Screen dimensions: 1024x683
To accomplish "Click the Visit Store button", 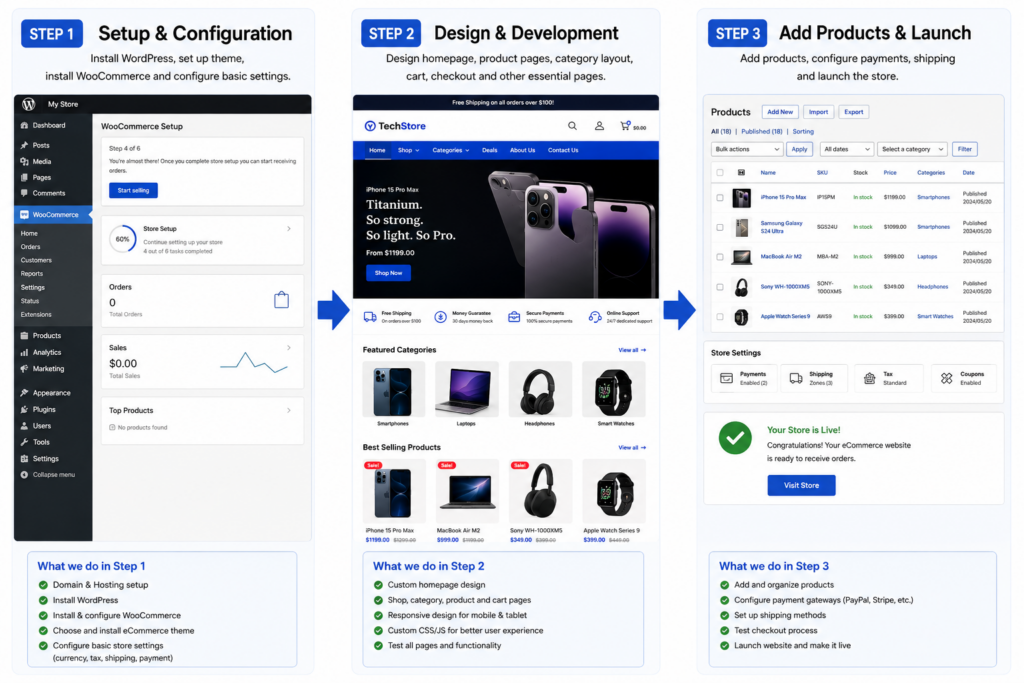I will [x=801, y=485].
